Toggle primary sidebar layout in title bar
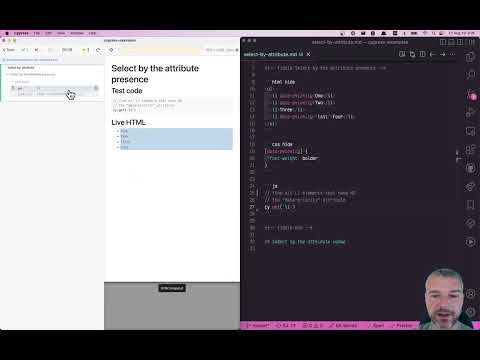The image size is (480, 360). tap(443, 42)
